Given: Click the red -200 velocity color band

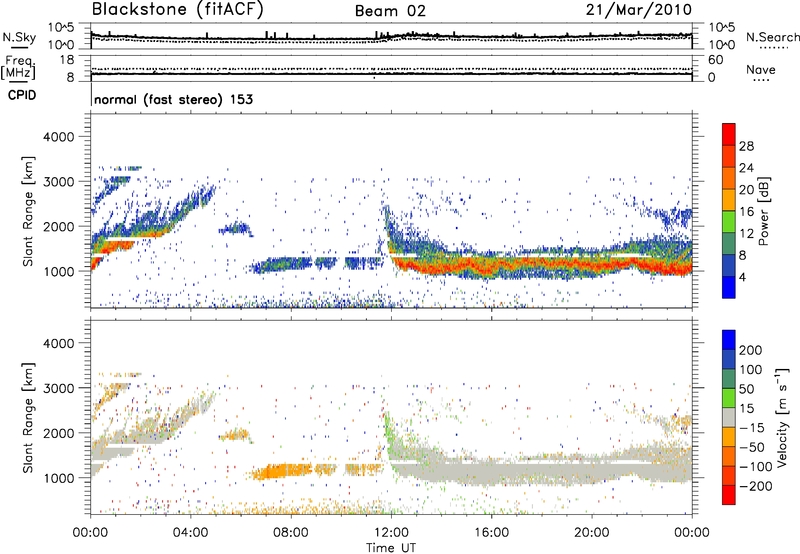Looking at the screenshot, I should pos(729,495).
